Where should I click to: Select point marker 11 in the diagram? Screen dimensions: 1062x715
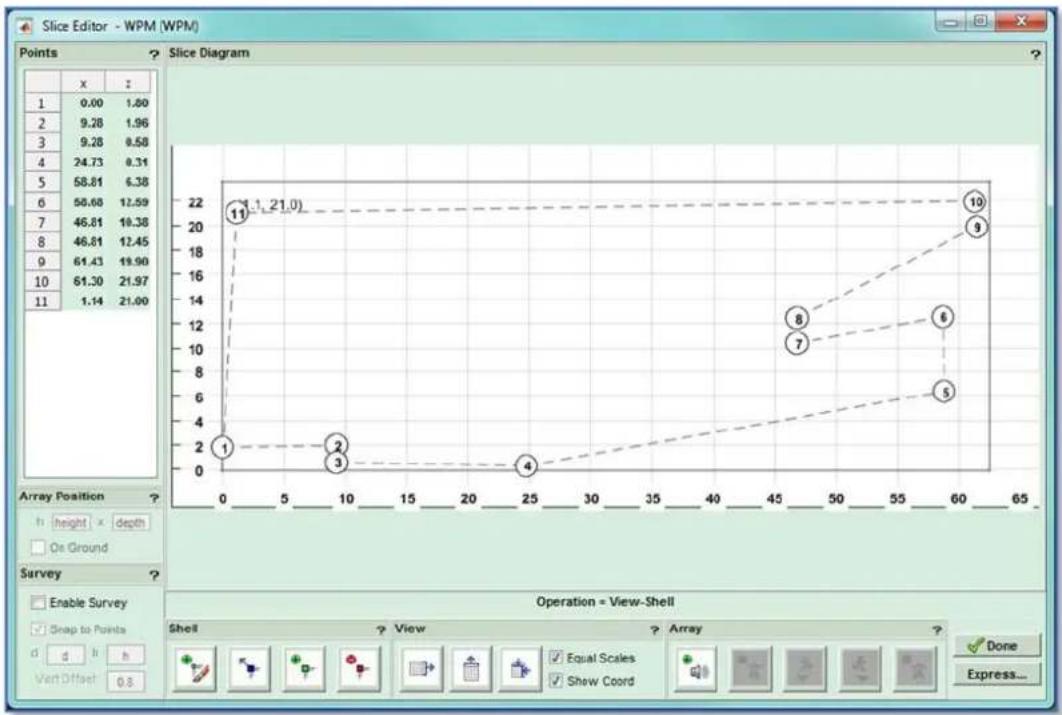pyautogui.click(x=237, y=214)
